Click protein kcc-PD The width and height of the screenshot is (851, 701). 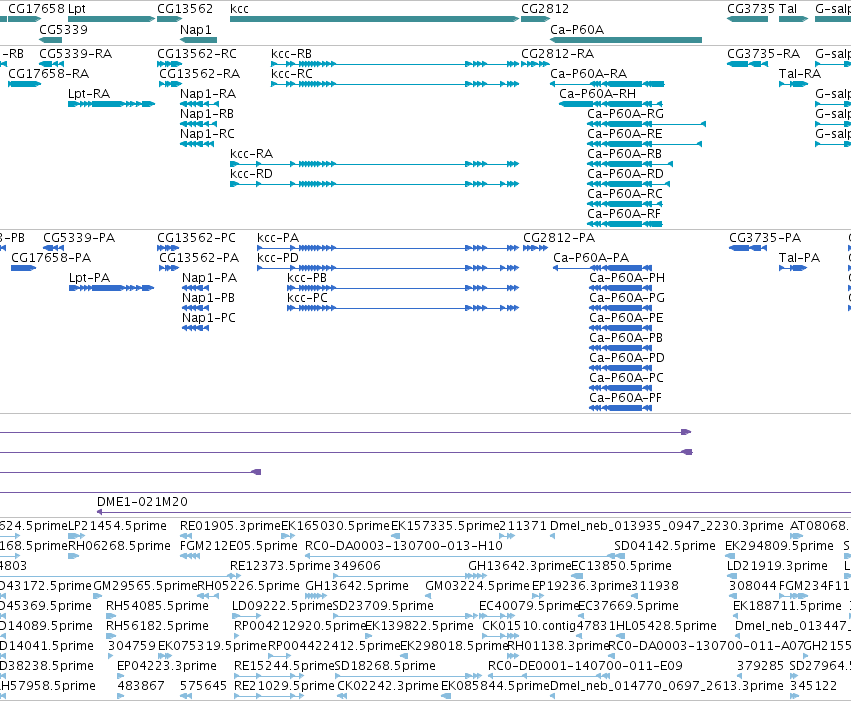[x=278, y=258]
